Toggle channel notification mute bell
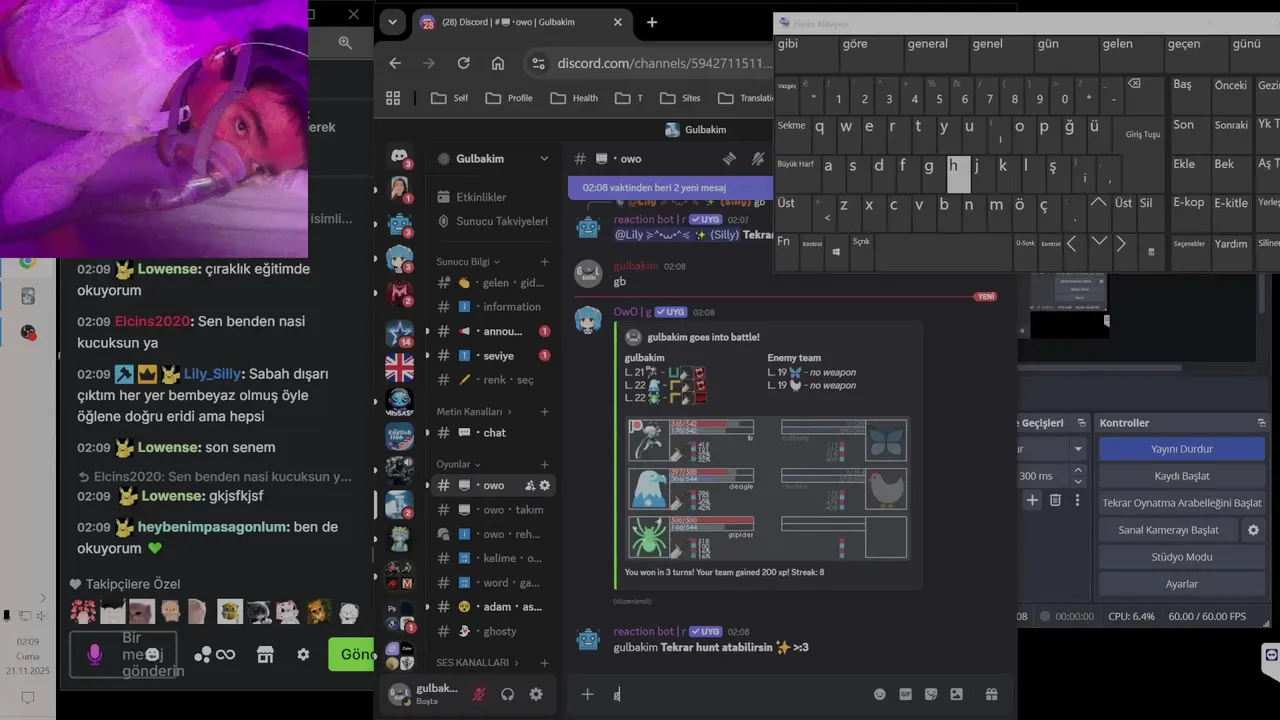 [758, 158]
